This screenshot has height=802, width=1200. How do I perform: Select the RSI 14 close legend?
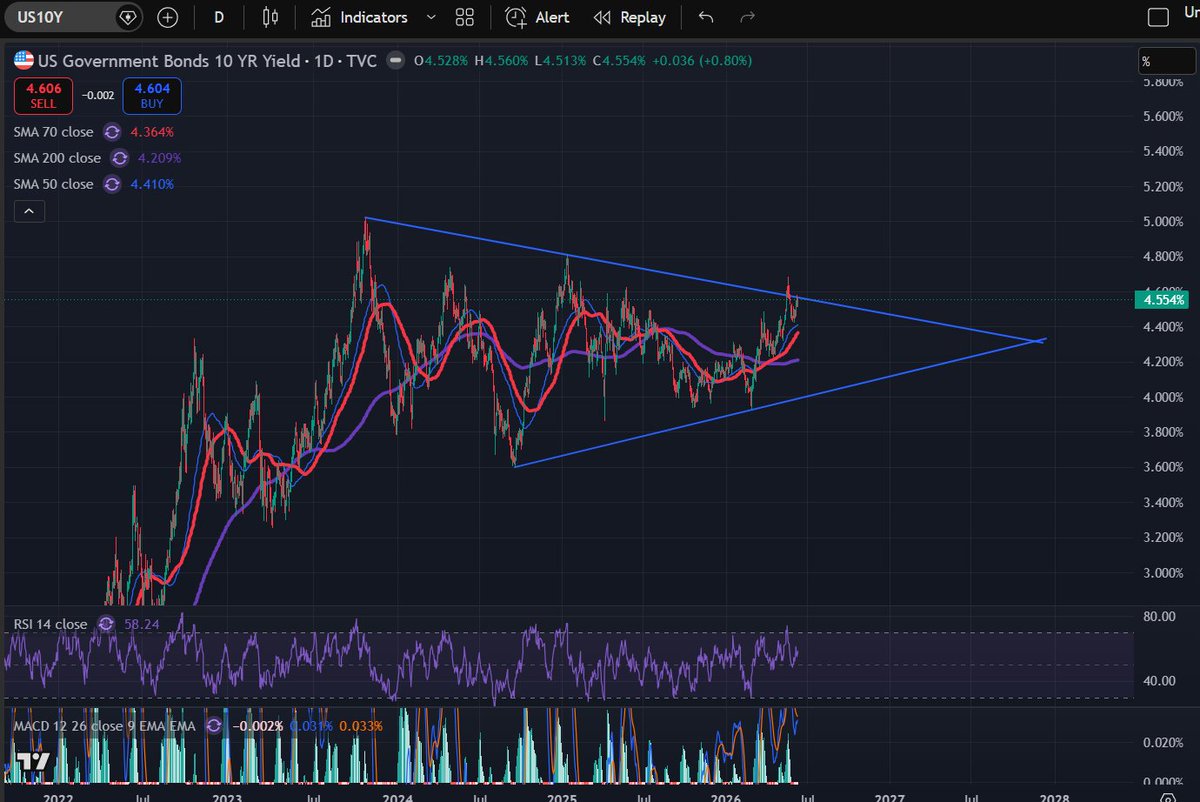[51, 624]
